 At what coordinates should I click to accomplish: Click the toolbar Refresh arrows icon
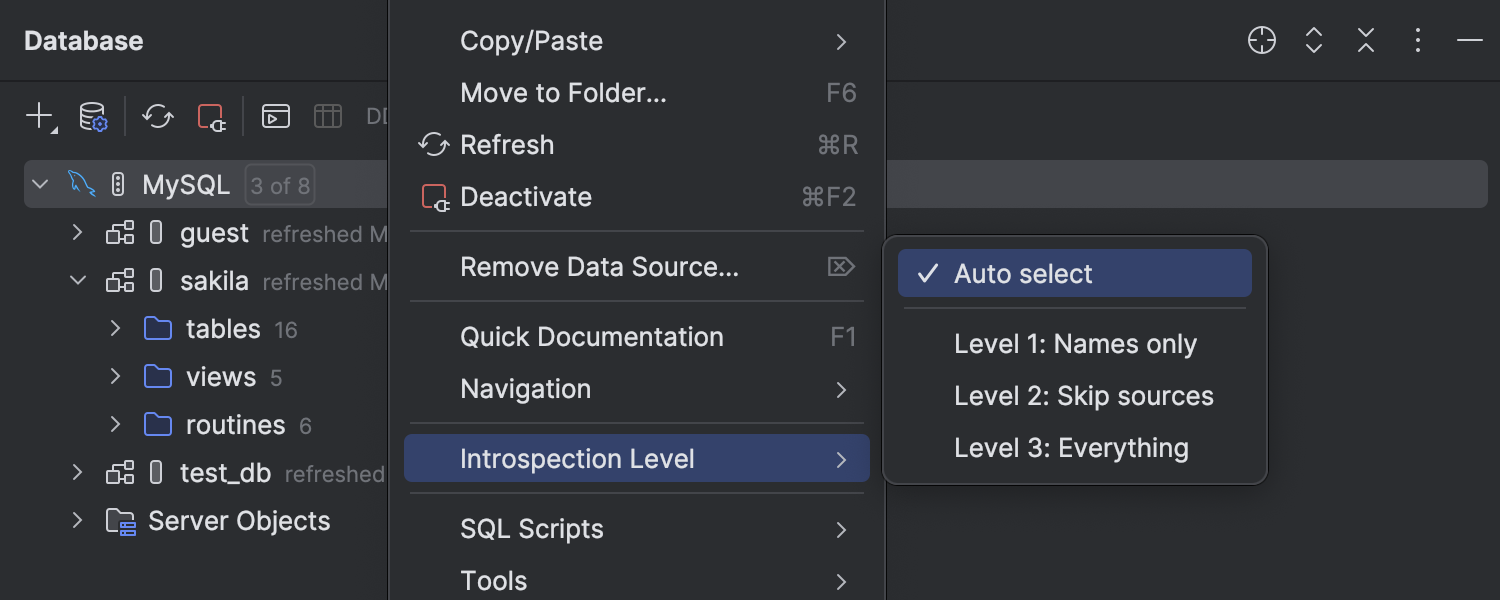tap(158, 116)
